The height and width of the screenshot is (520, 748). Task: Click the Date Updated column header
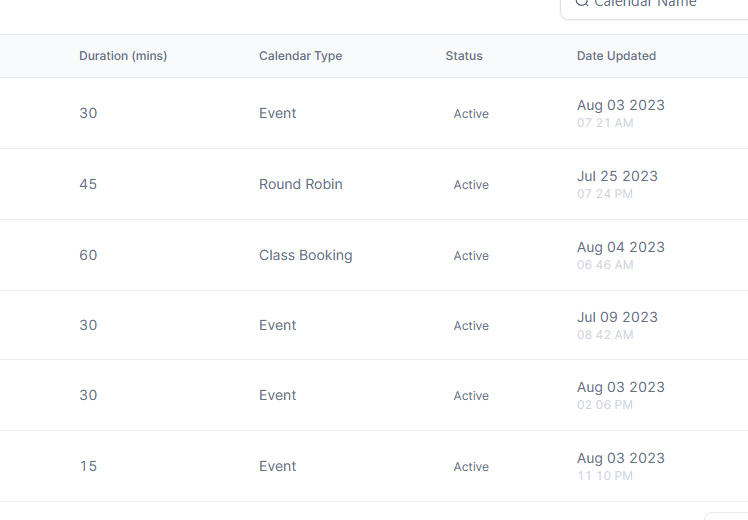(616, 56)
